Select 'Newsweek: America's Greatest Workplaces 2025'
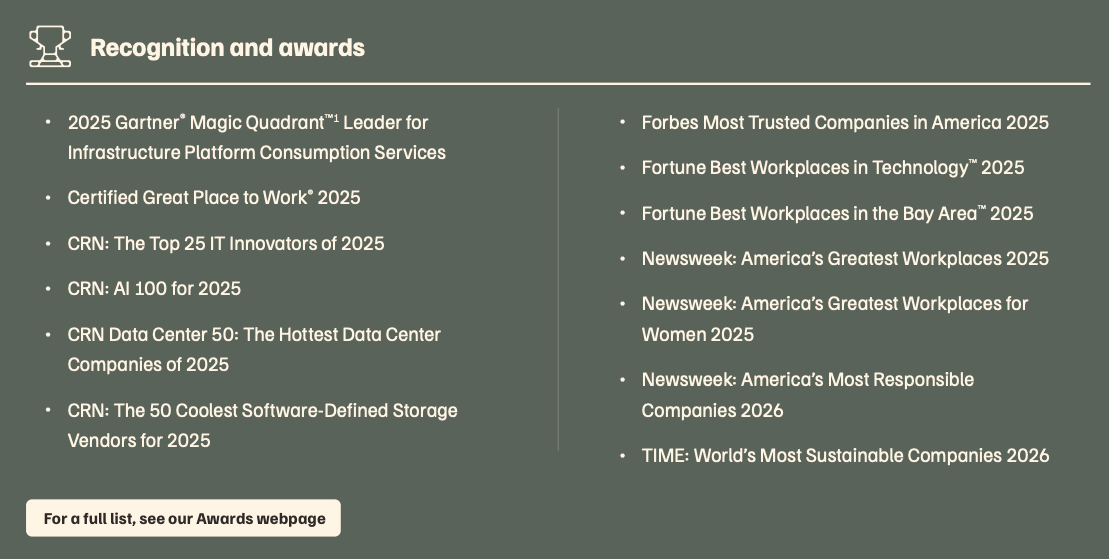The image size is (1109, 559). 845,258
